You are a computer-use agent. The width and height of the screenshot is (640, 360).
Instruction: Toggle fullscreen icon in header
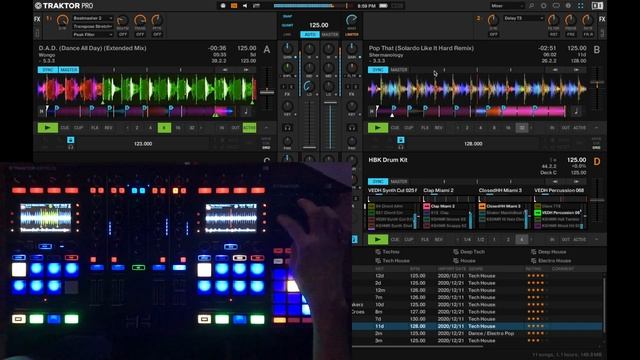click(580, 6)
